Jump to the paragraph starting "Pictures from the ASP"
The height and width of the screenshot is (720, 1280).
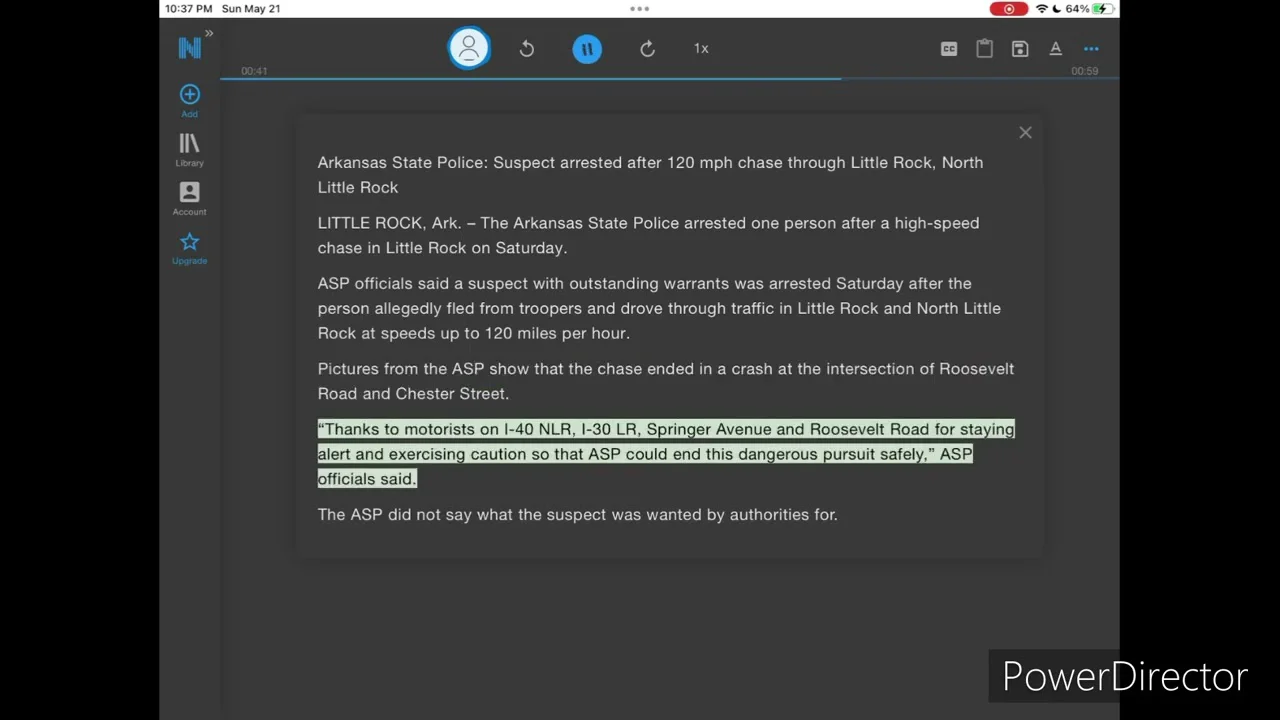(666, 381)
